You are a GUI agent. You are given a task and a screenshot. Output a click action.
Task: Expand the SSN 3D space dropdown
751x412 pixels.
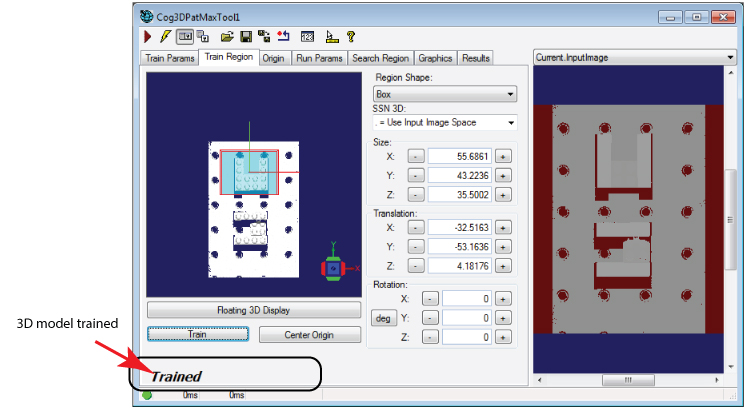pos(444,122)
